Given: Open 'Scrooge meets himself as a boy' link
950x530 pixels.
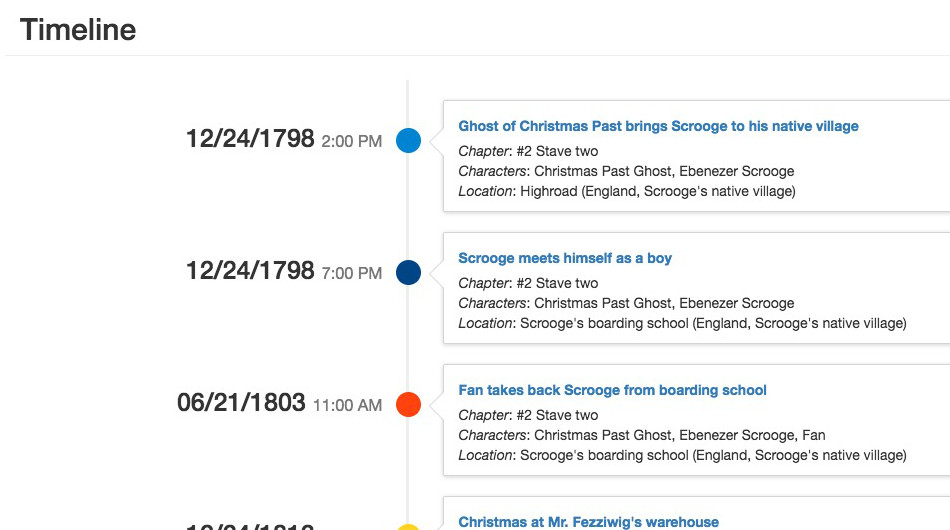Looking at the screenshot, I should 565,258.
